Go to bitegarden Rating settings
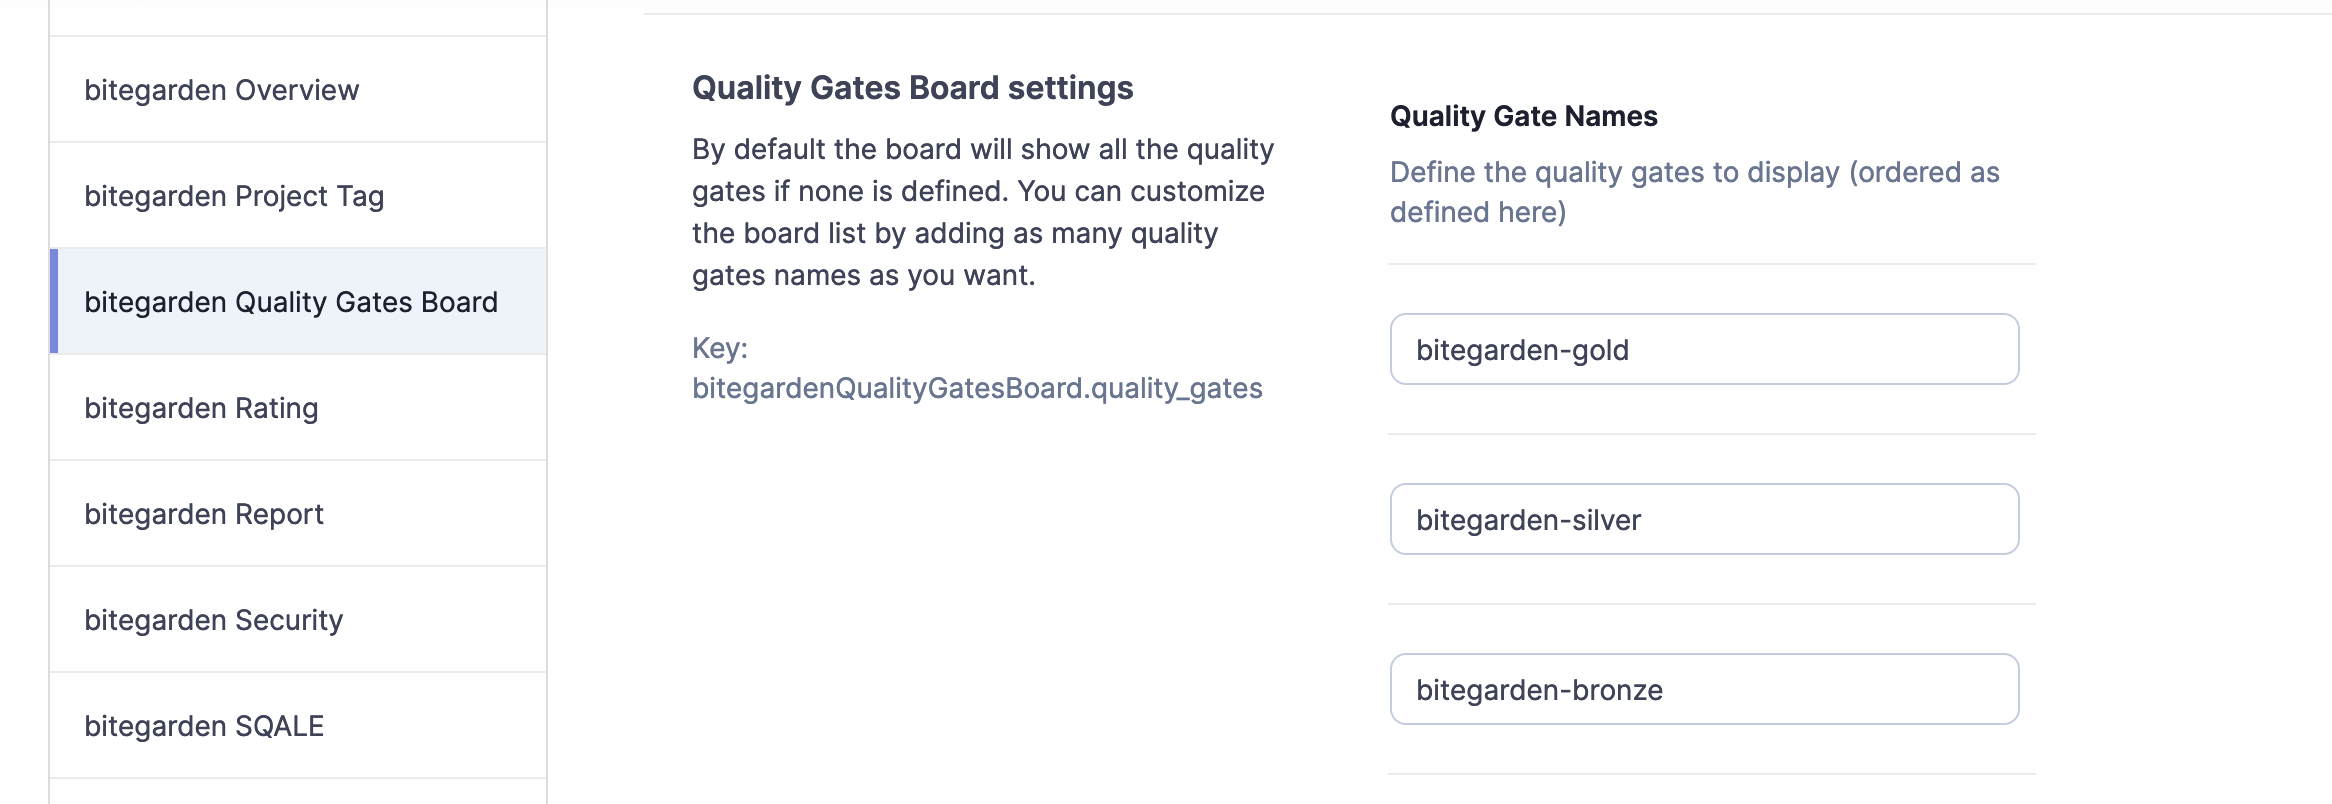 click(201, 408)
